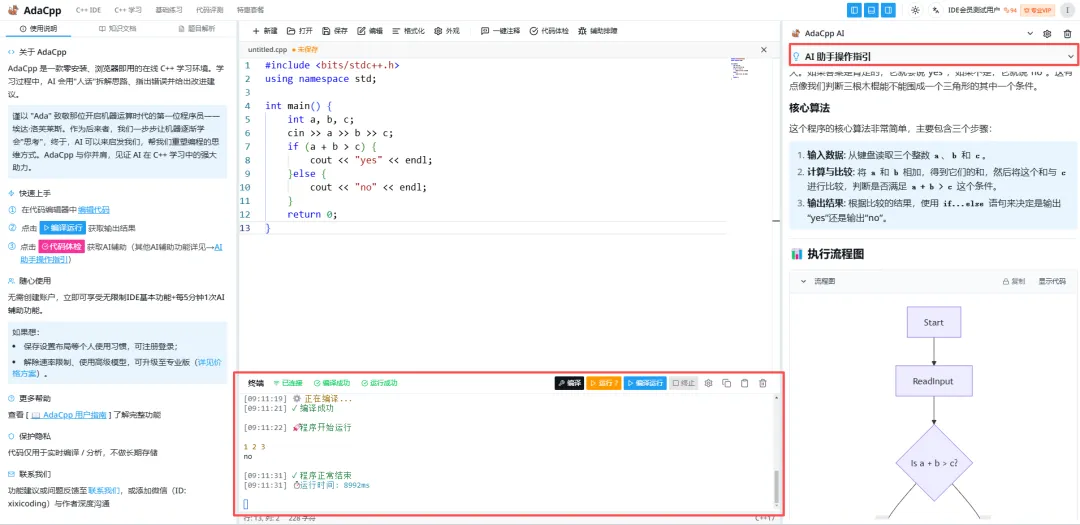This screenshot has height=525, width=1080.
Task: Collapse the 流程图 flowchart block
Action: 803,281
